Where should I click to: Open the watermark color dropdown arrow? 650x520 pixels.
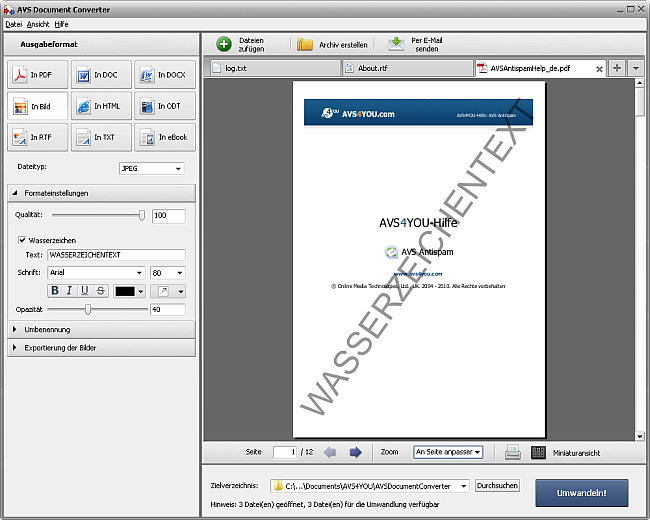click(x=141, y=292)
